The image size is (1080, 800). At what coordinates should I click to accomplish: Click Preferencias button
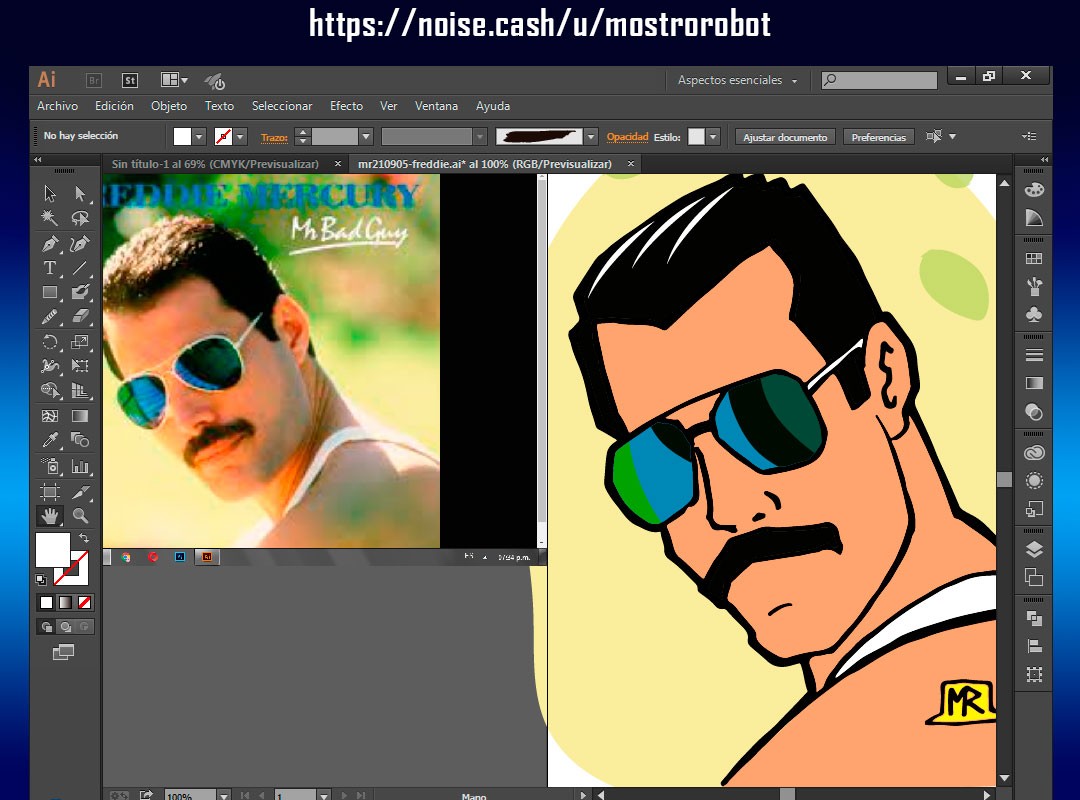click(x=878, y=137)
